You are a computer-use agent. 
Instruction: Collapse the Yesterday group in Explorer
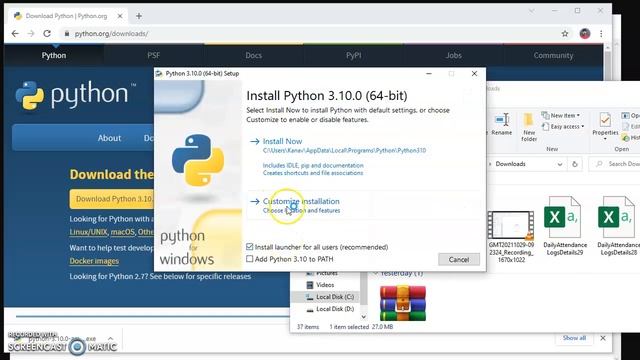pos(375,273)
